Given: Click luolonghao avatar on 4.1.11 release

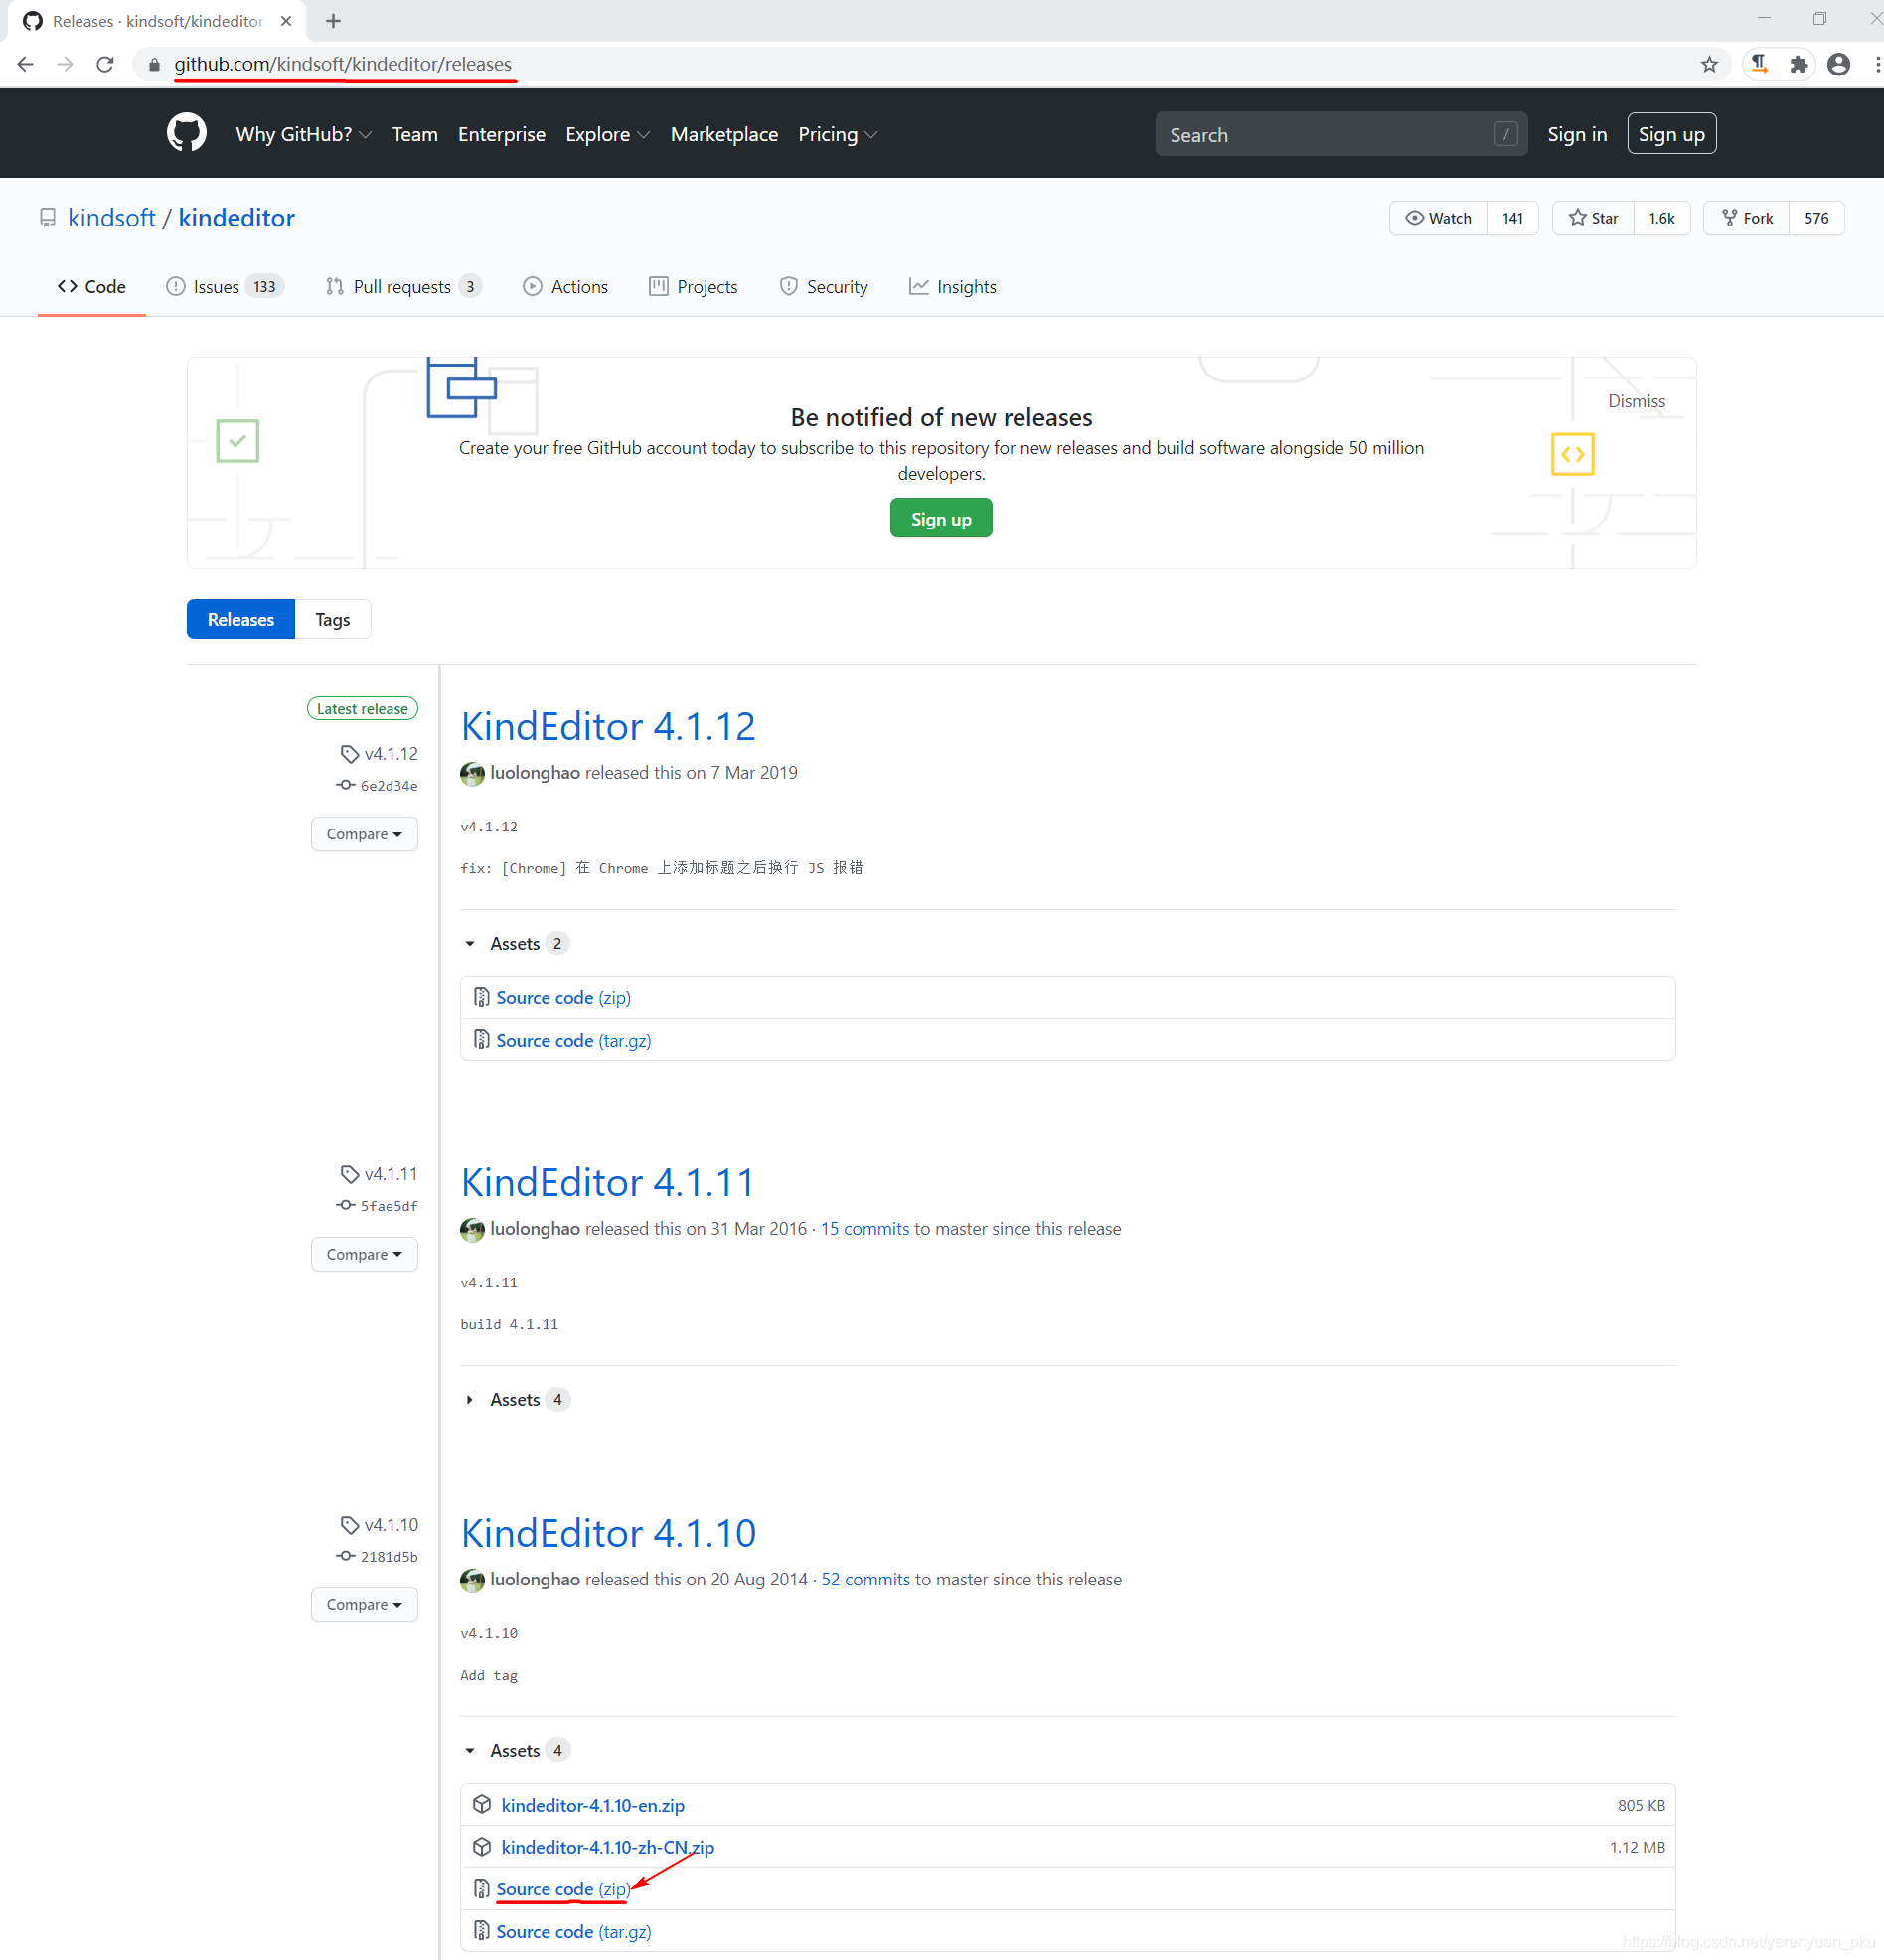Looking at the screenshot, I should point(472,1229).
